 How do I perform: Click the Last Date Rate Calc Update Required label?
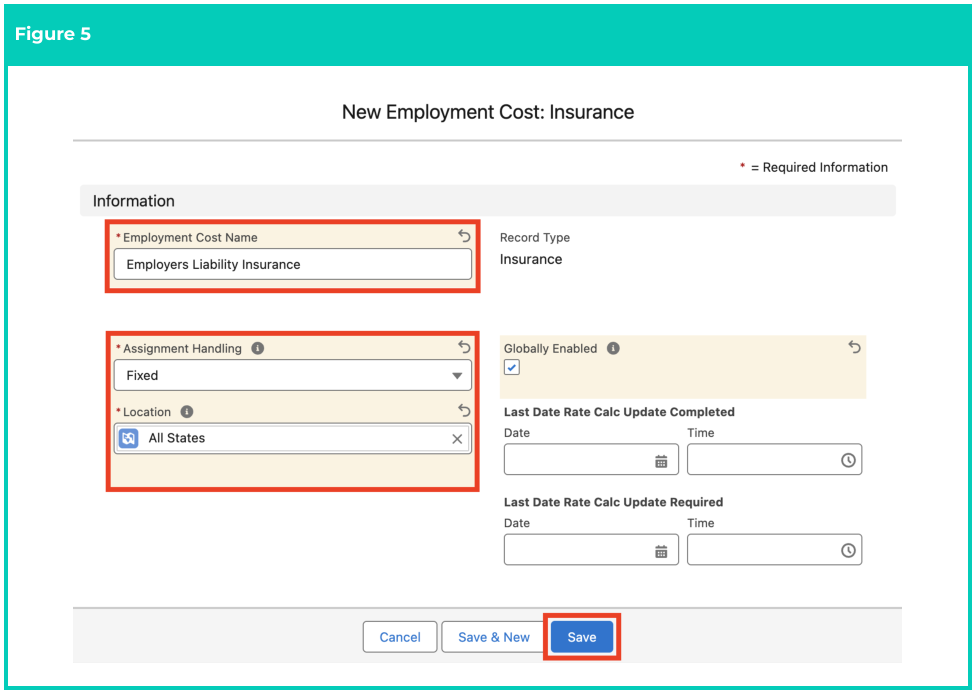[x=613, y=502]
